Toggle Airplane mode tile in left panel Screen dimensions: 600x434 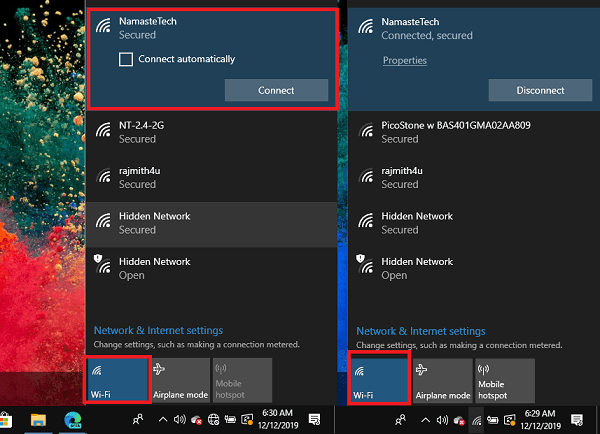pos(181,380)
